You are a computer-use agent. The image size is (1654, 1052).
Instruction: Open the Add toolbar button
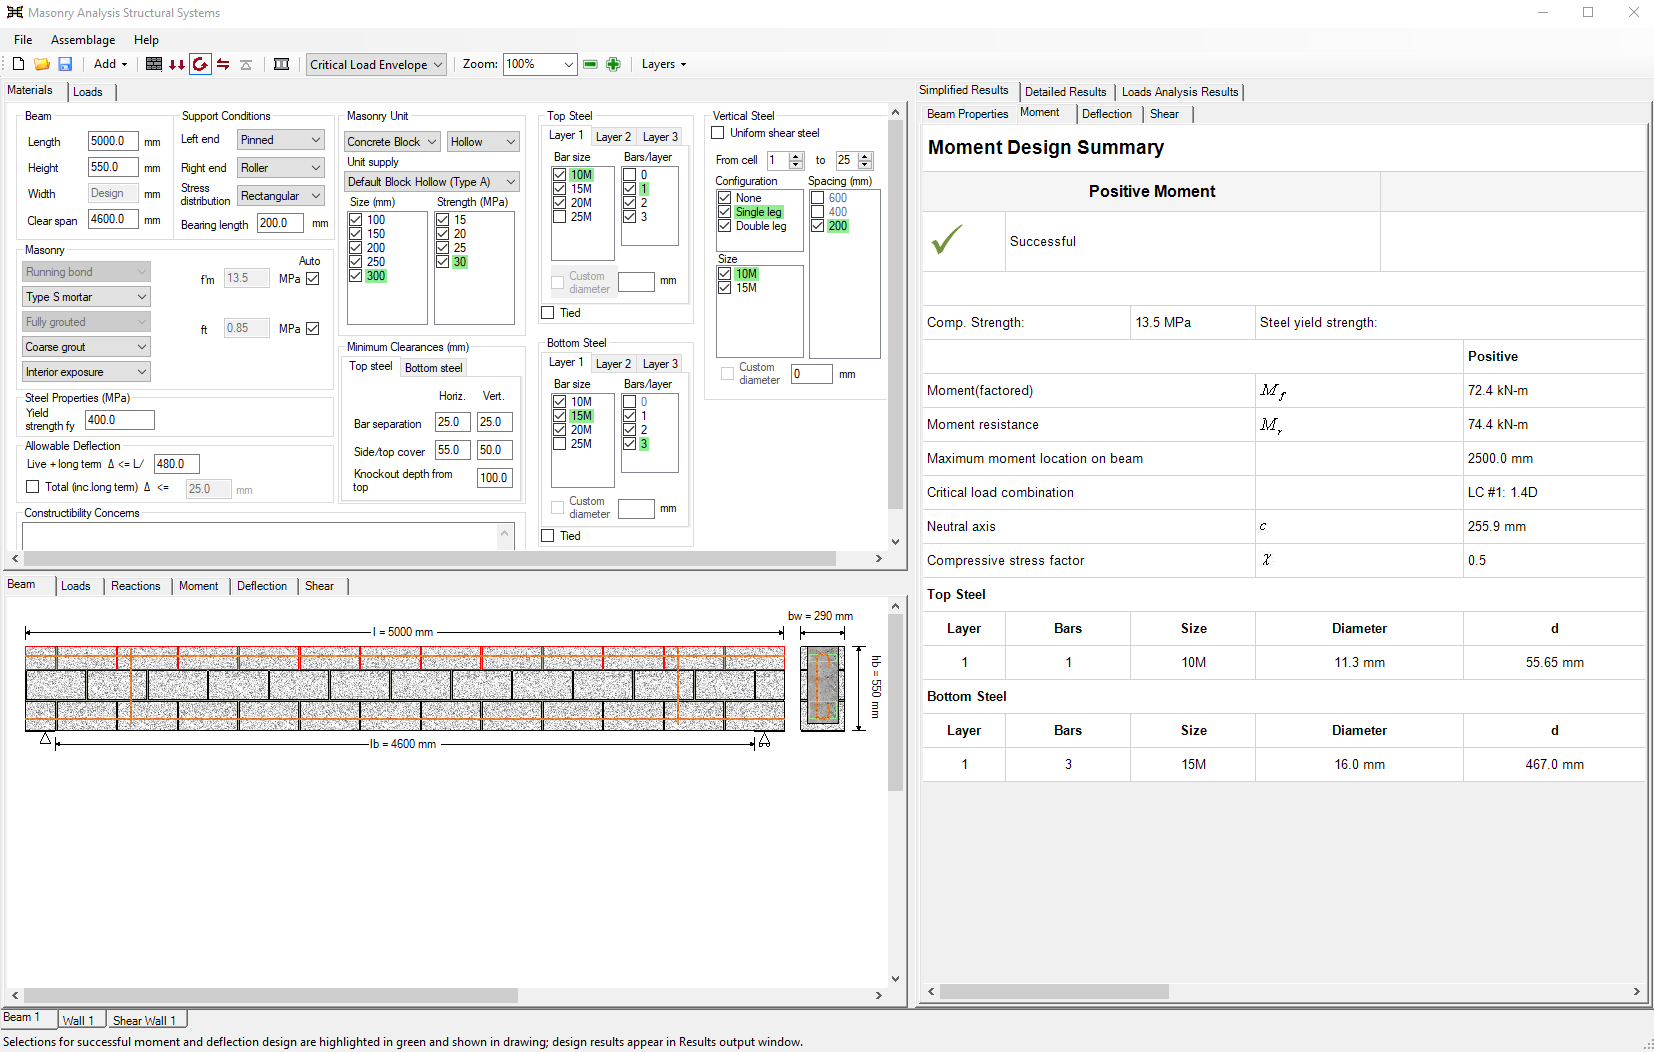click(x=110, y=64)
